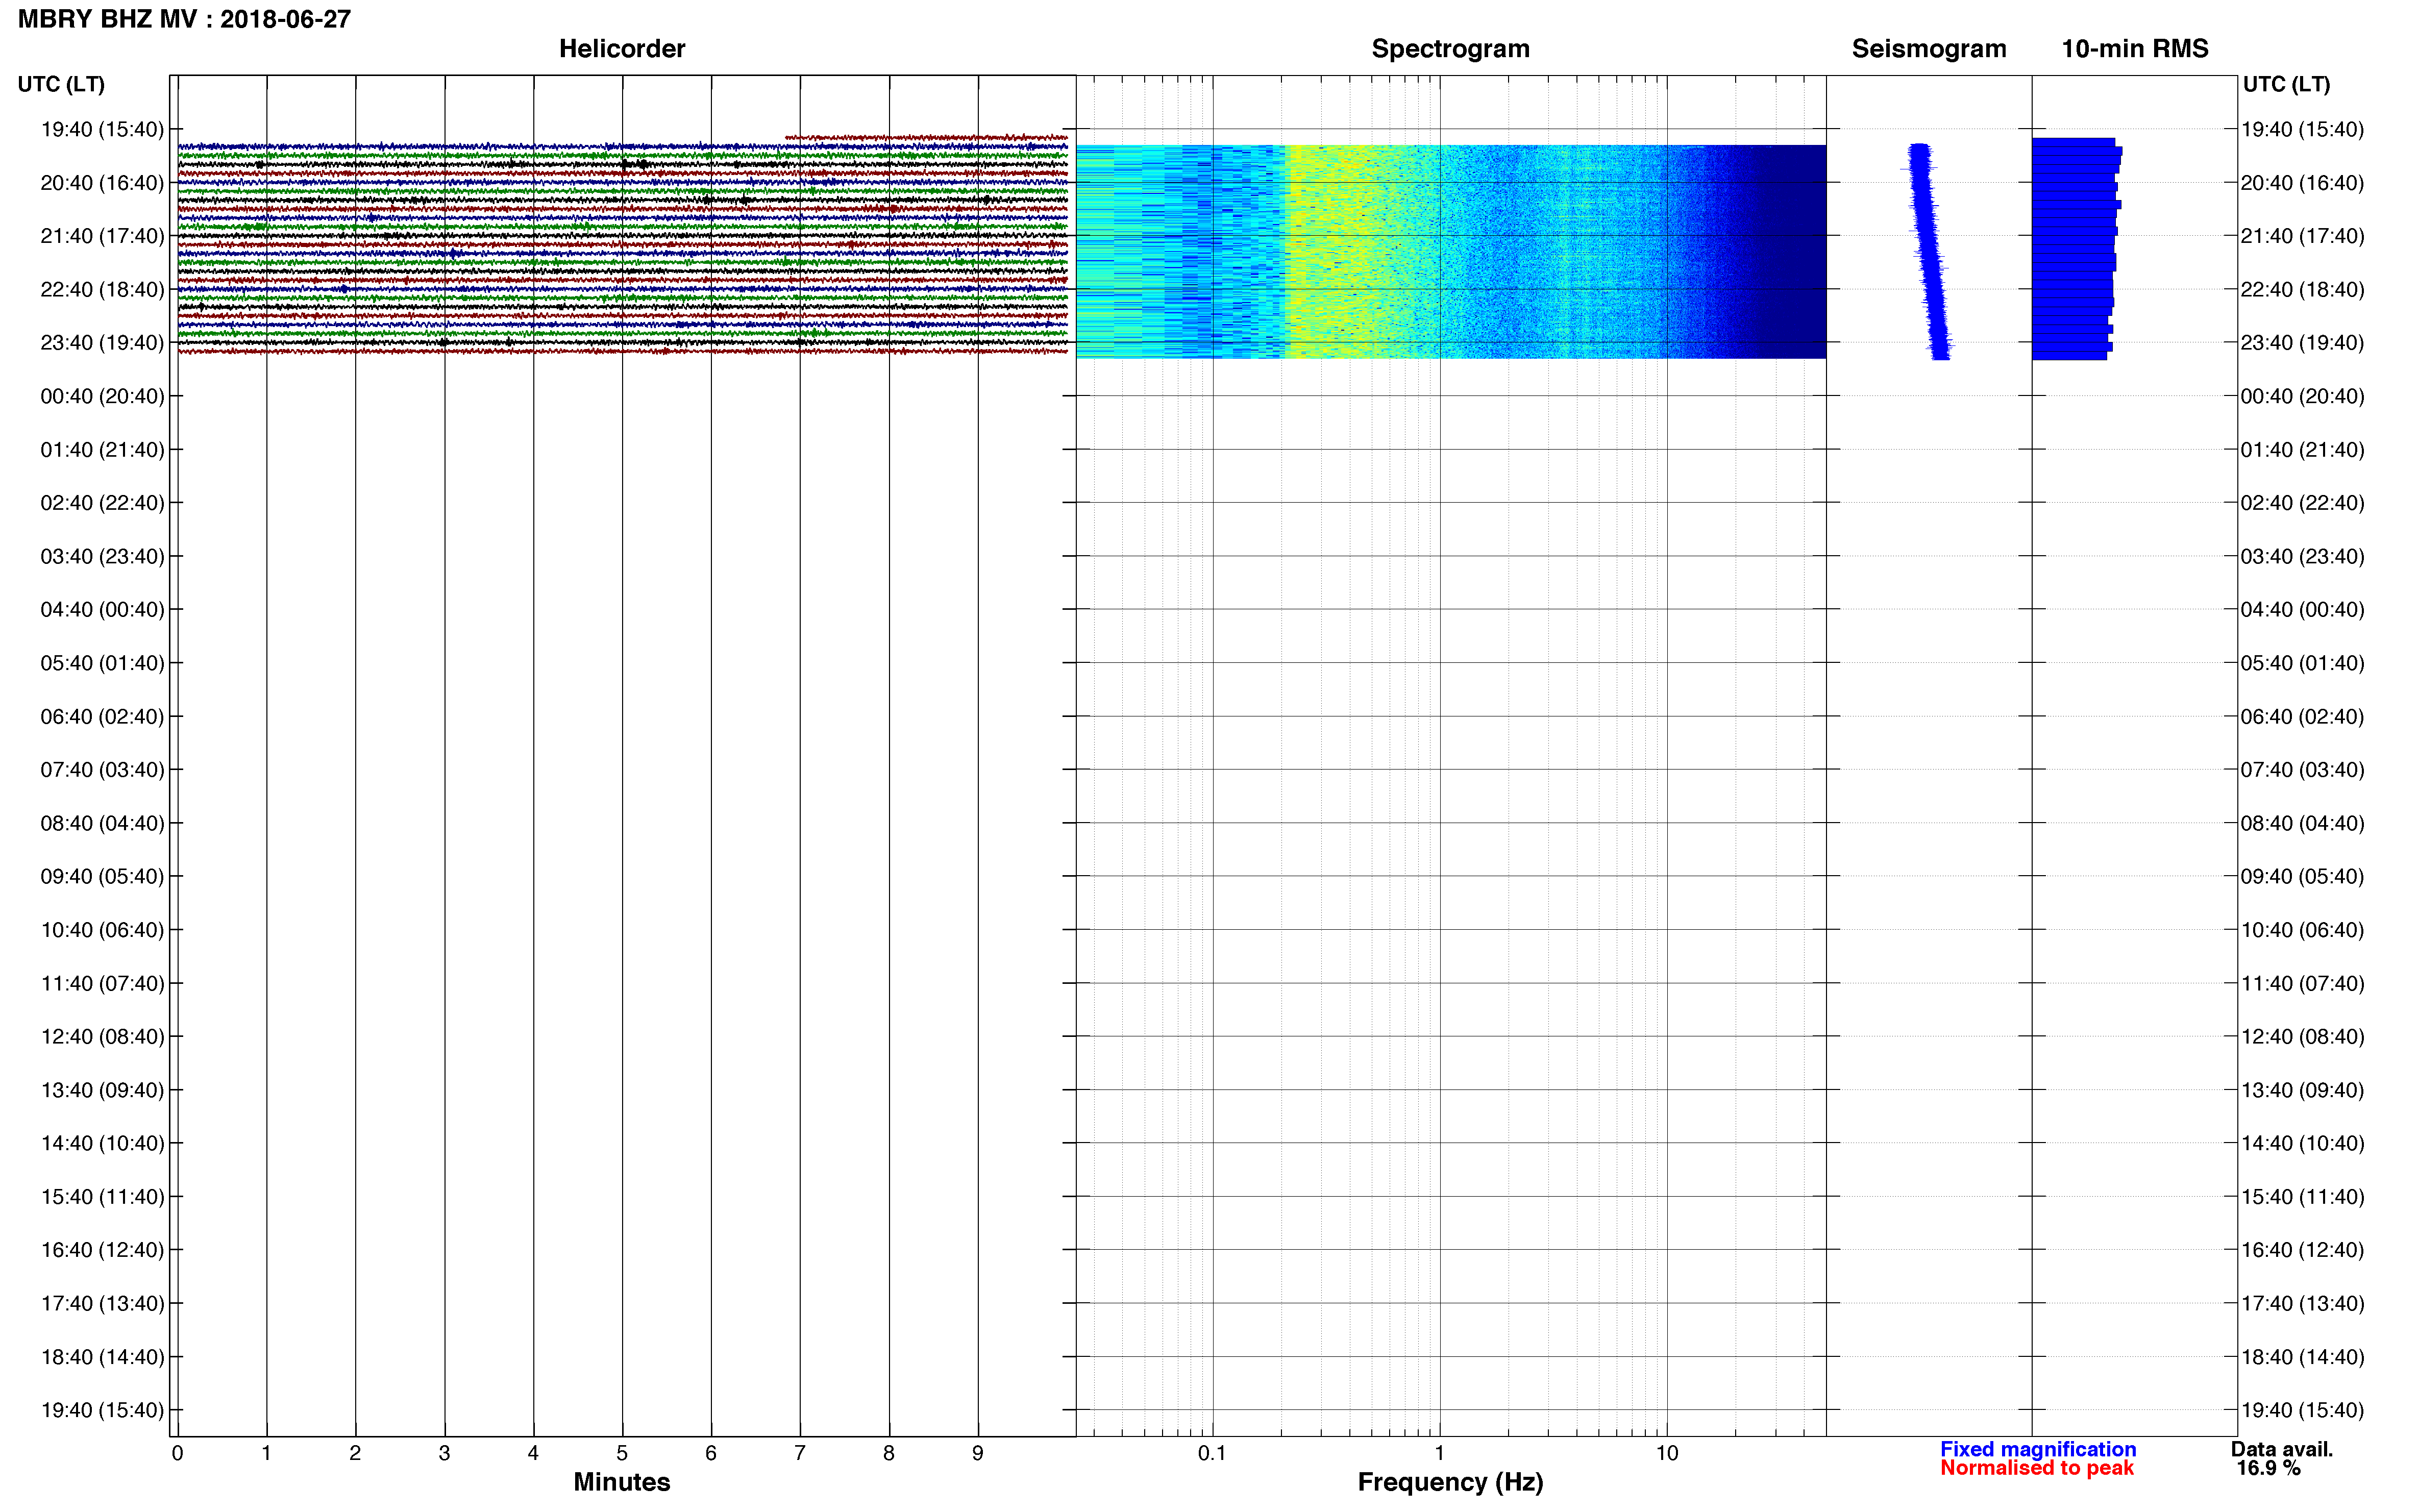This screenshot has height=1512, width=2419.
Task: Click the left '17:40 (13:40)' time label
Action: (102, 1303)
